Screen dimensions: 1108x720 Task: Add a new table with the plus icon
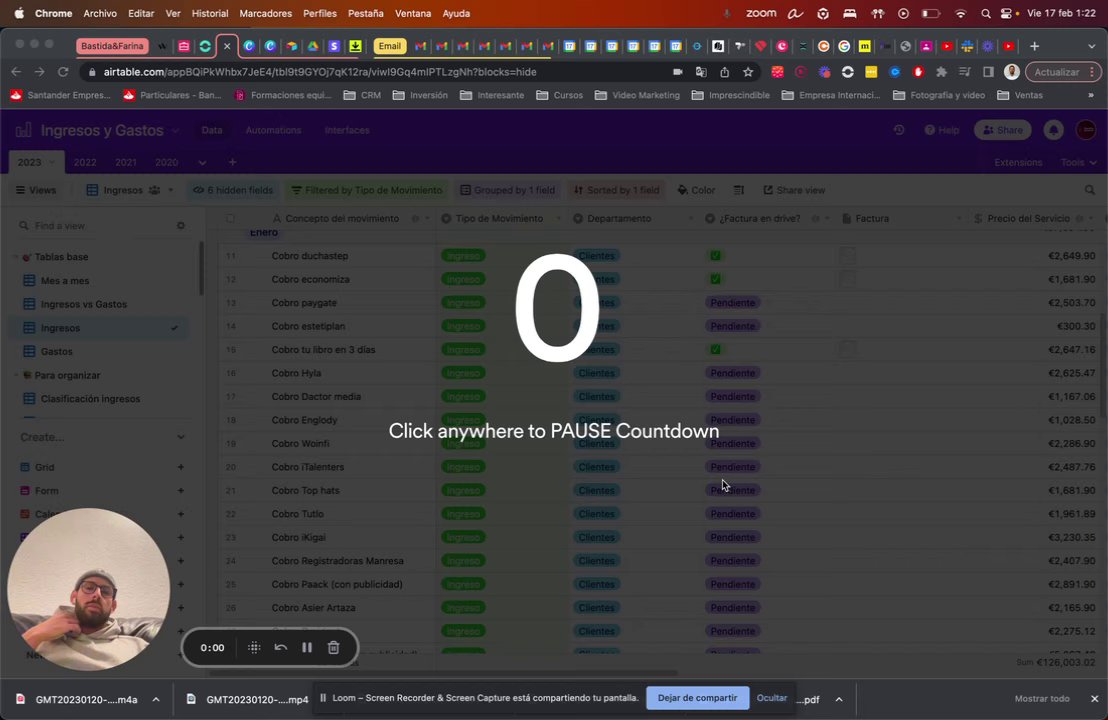pyautogui.click(x=232, y=163)
